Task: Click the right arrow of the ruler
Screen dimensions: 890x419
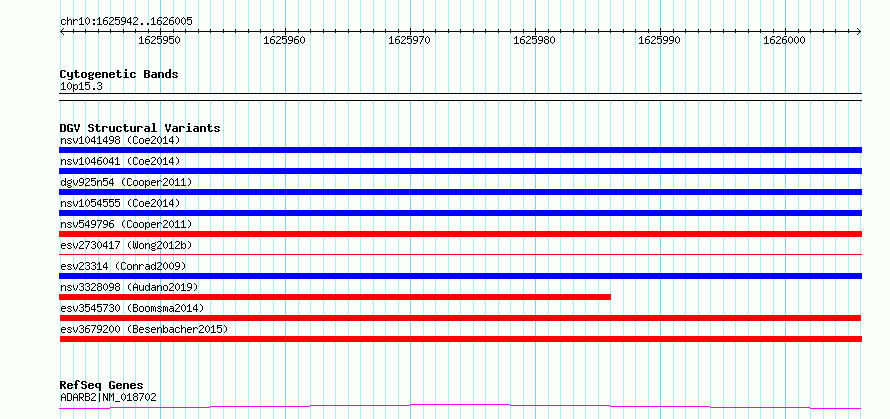Action: pyautogui.click(x=859, y=32)
